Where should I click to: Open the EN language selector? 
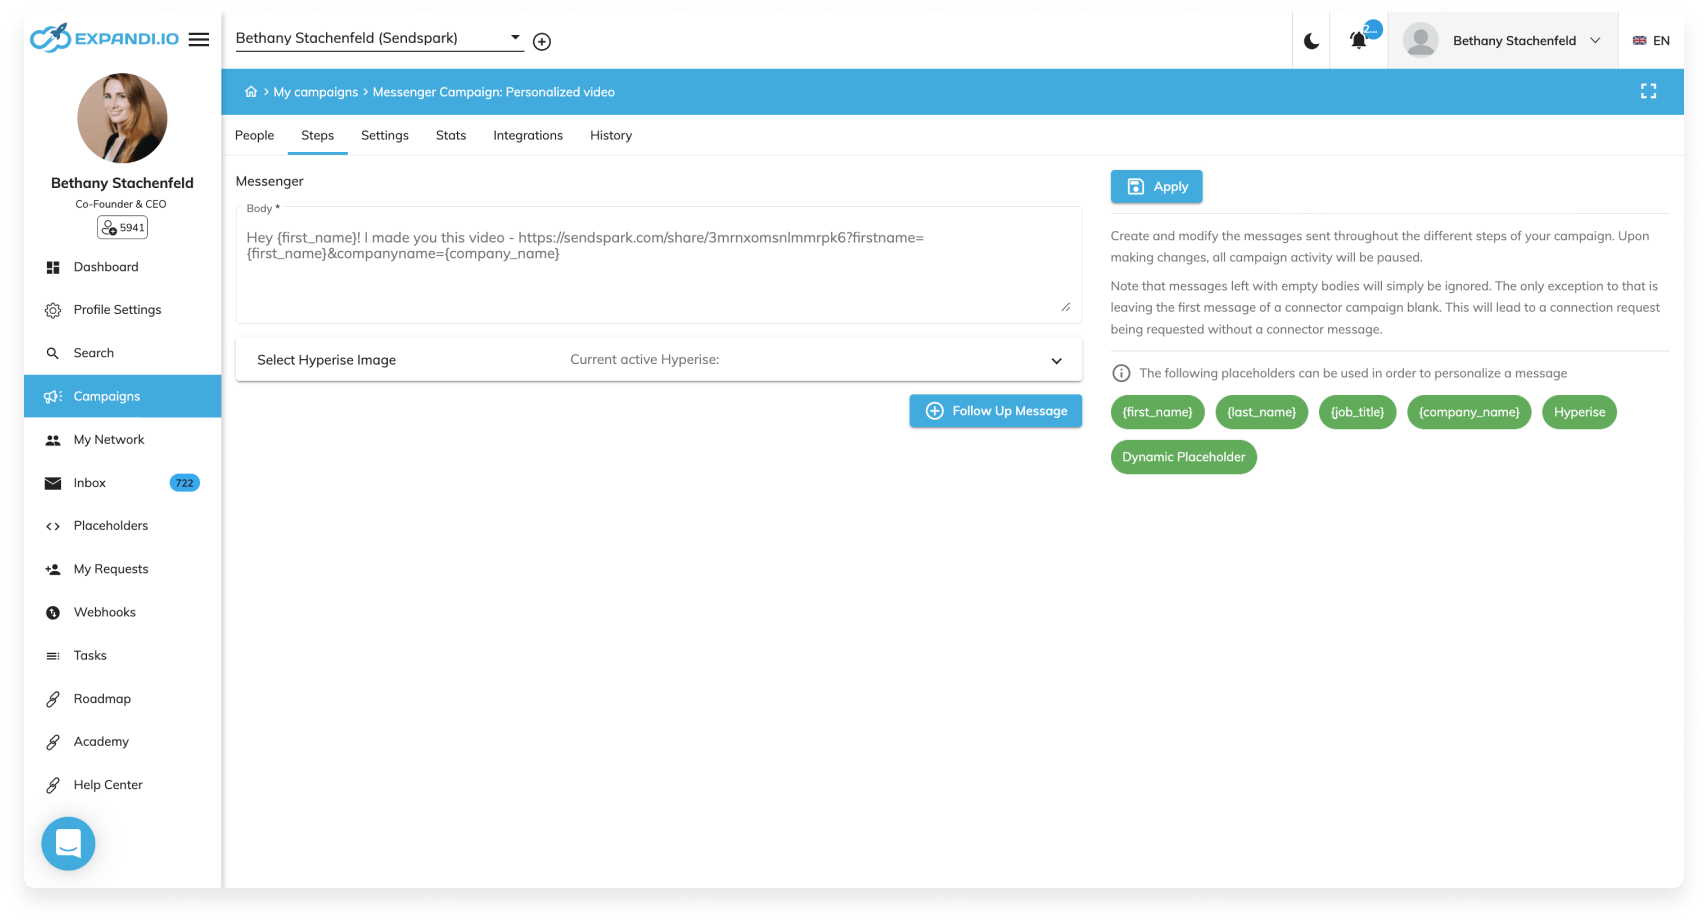1650,41
